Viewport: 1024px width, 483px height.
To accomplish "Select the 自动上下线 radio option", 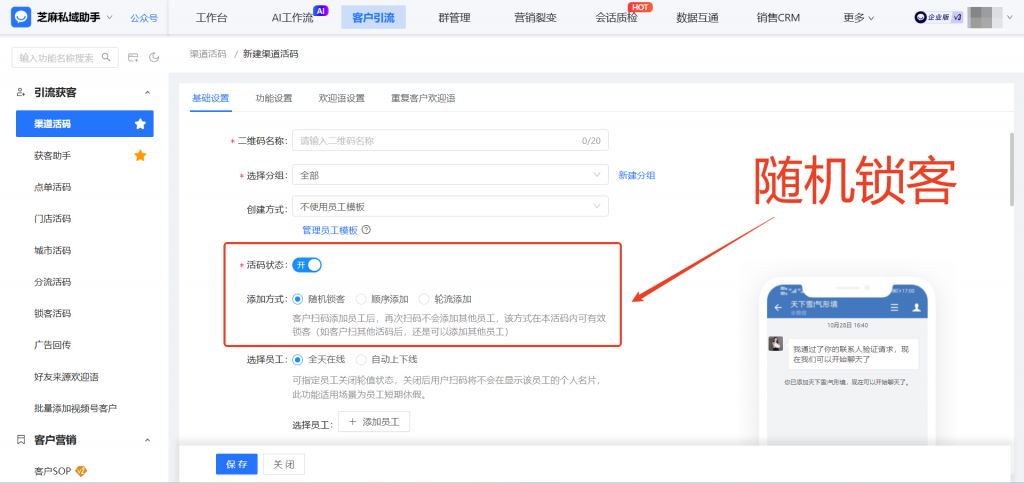I will click(360, 359).
